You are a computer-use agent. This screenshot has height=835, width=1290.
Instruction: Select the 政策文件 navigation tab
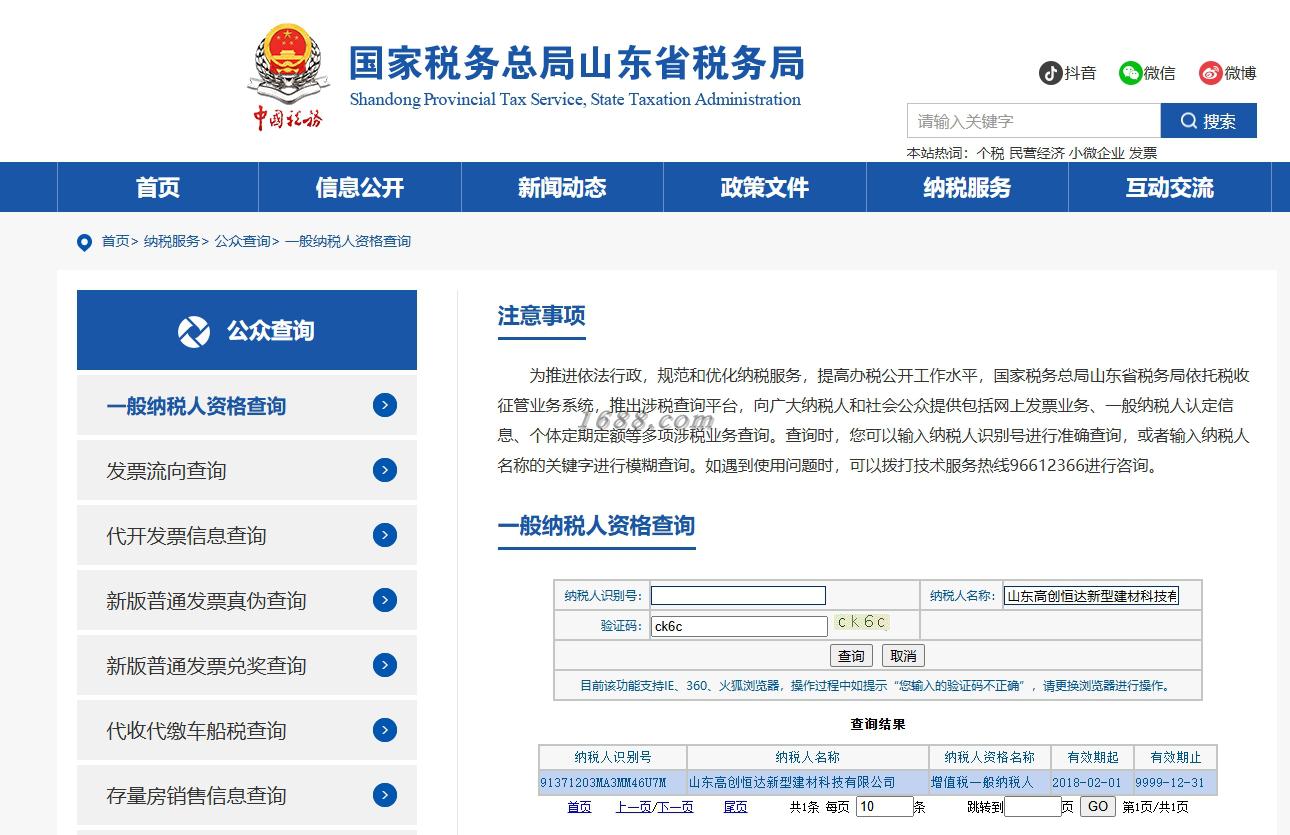pyautogui.click(x=765, y=187)
